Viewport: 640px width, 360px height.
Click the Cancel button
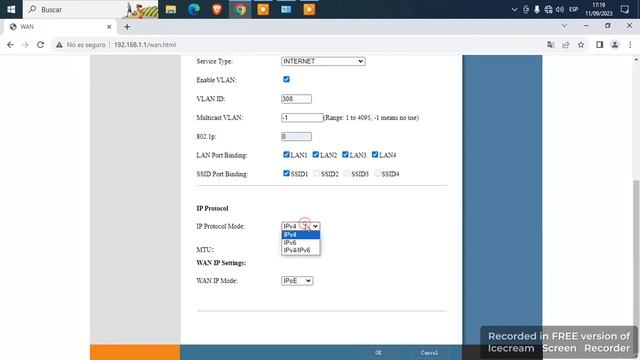(x=429, y=353)
